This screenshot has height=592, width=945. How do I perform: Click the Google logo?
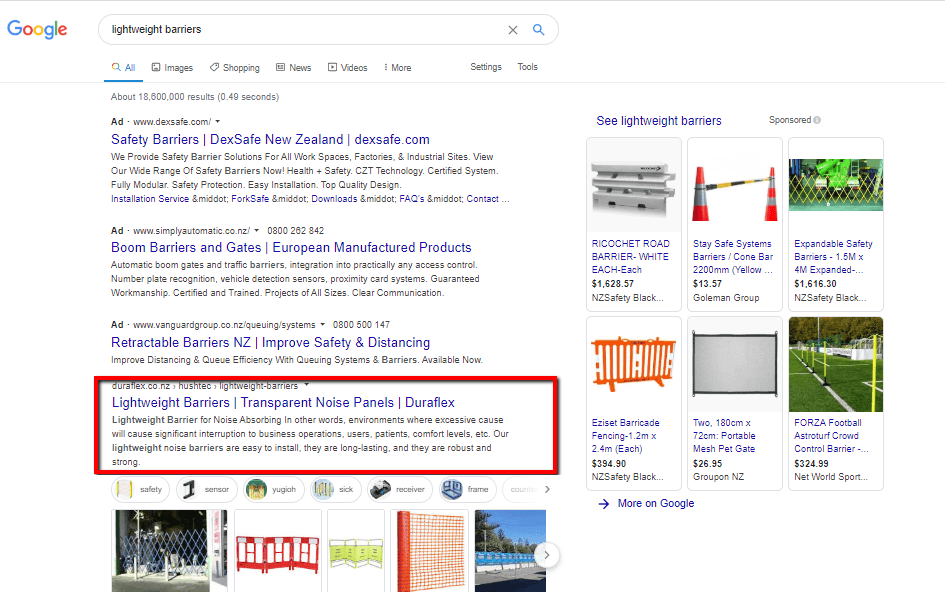coord(37,29)
